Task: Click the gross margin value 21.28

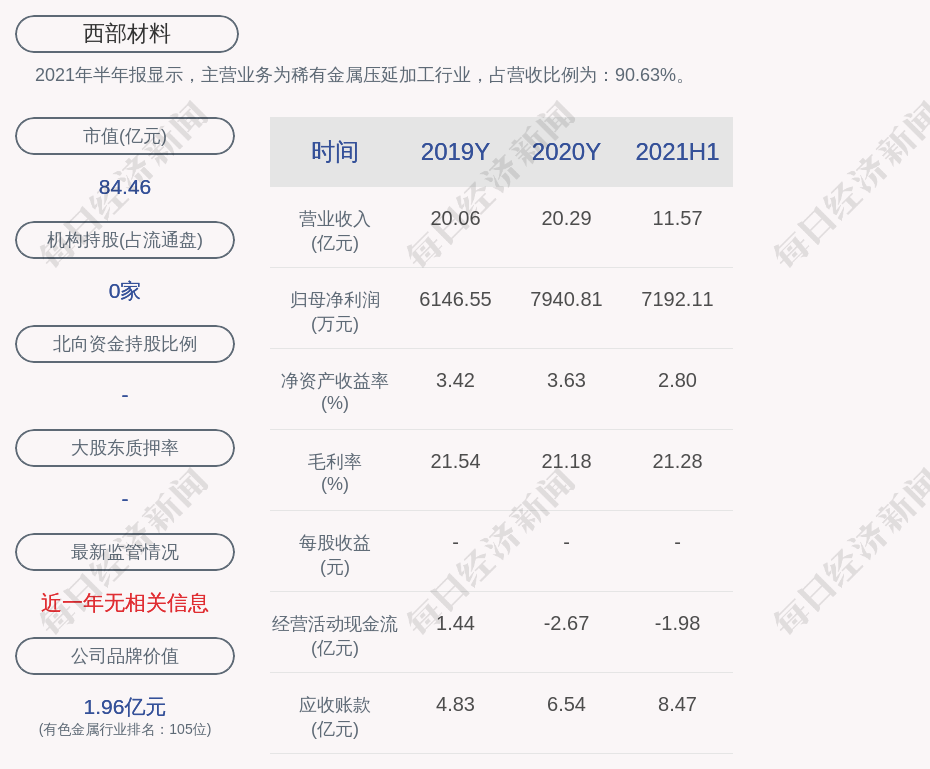Action: pos(677,461)
